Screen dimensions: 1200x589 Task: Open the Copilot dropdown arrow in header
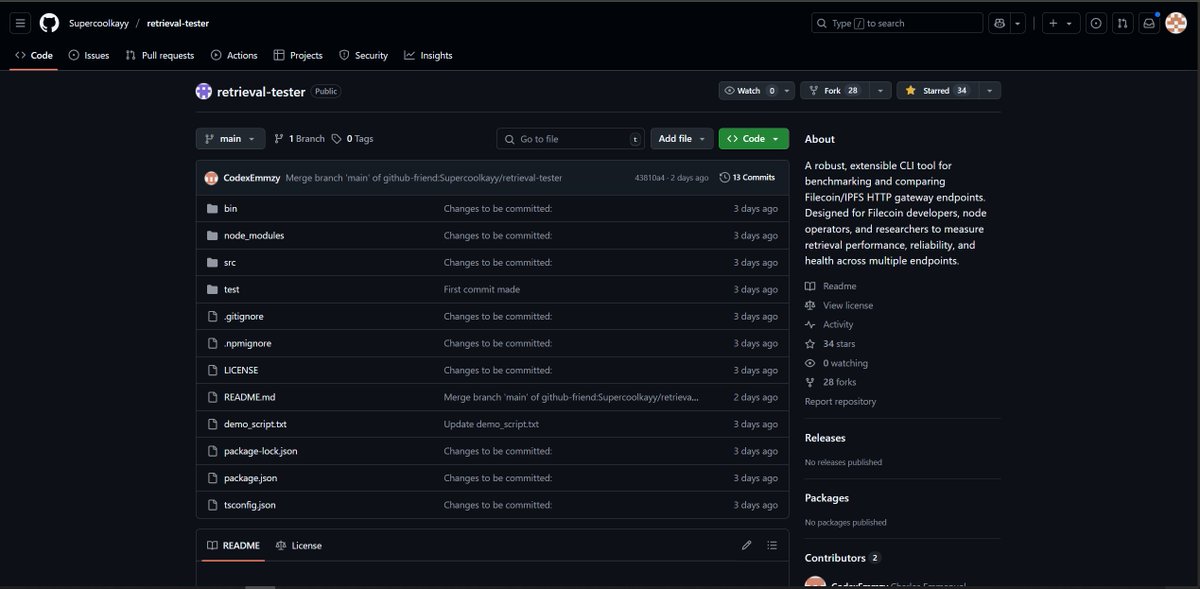pos(1018,23)
